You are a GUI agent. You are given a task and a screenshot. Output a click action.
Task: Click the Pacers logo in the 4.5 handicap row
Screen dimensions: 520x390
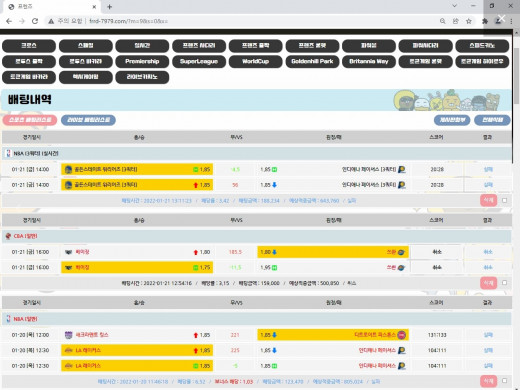click(x=402, y=169)
